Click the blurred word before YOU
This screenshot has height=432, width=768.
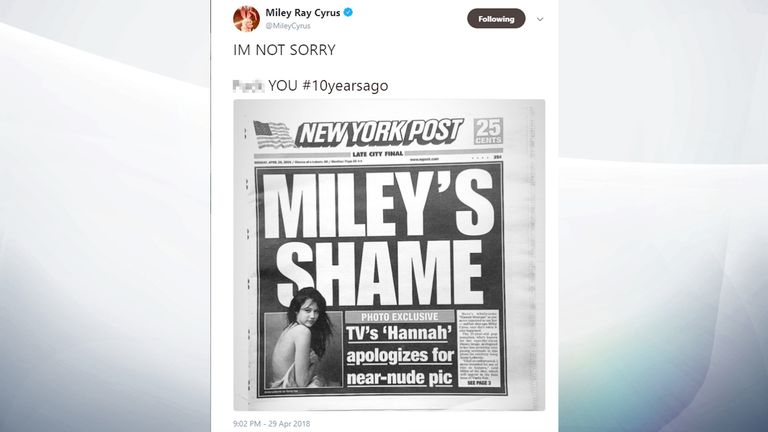pos(249,86)
